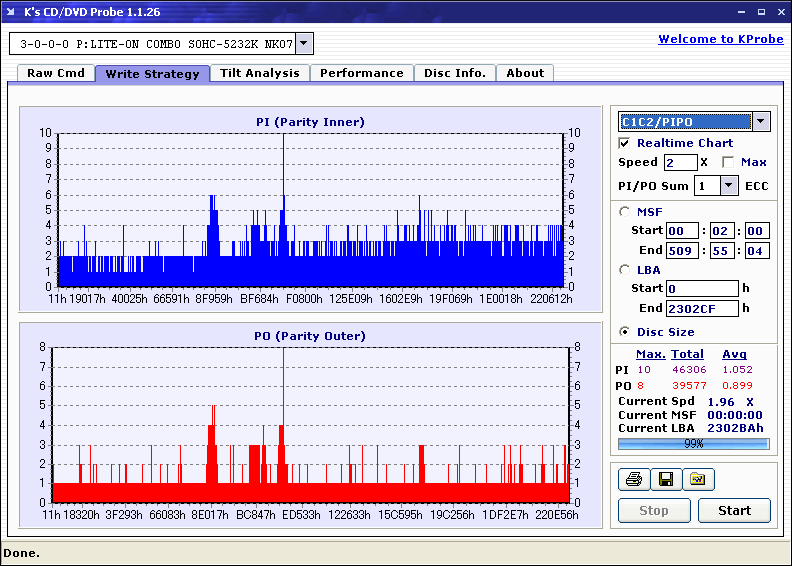Image resolution: width=792 pixels, height=566 pixels.
Task: Choose the Disc Size radio option
Action: (x=625, y=332)
